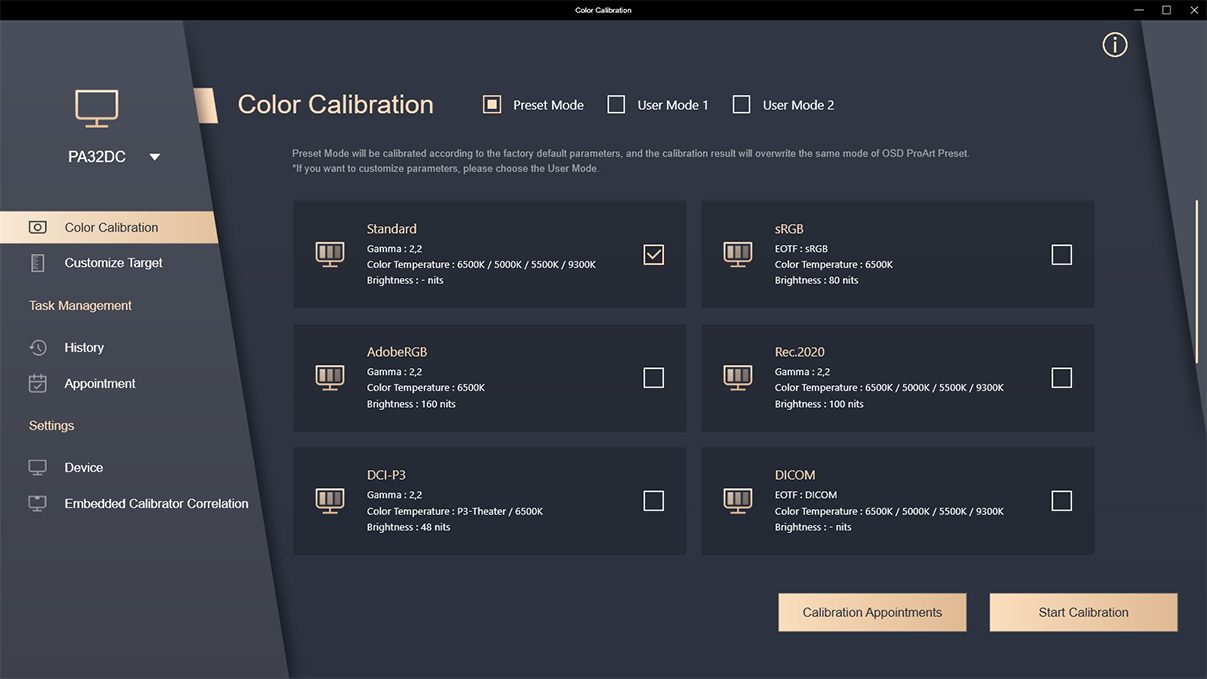The width and height of the screenshot is (1207, 679).
Task: Click the large monitor icon above PA32DC
Action: (97, 108)
